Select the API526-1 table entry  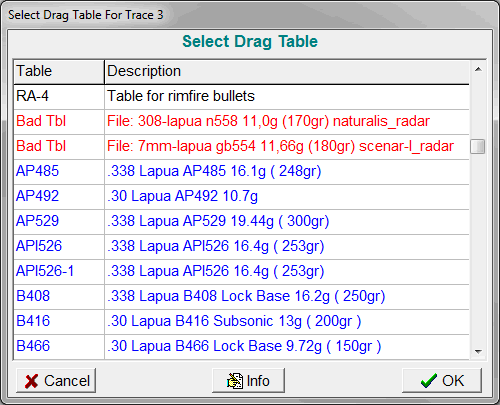[241, 272]
